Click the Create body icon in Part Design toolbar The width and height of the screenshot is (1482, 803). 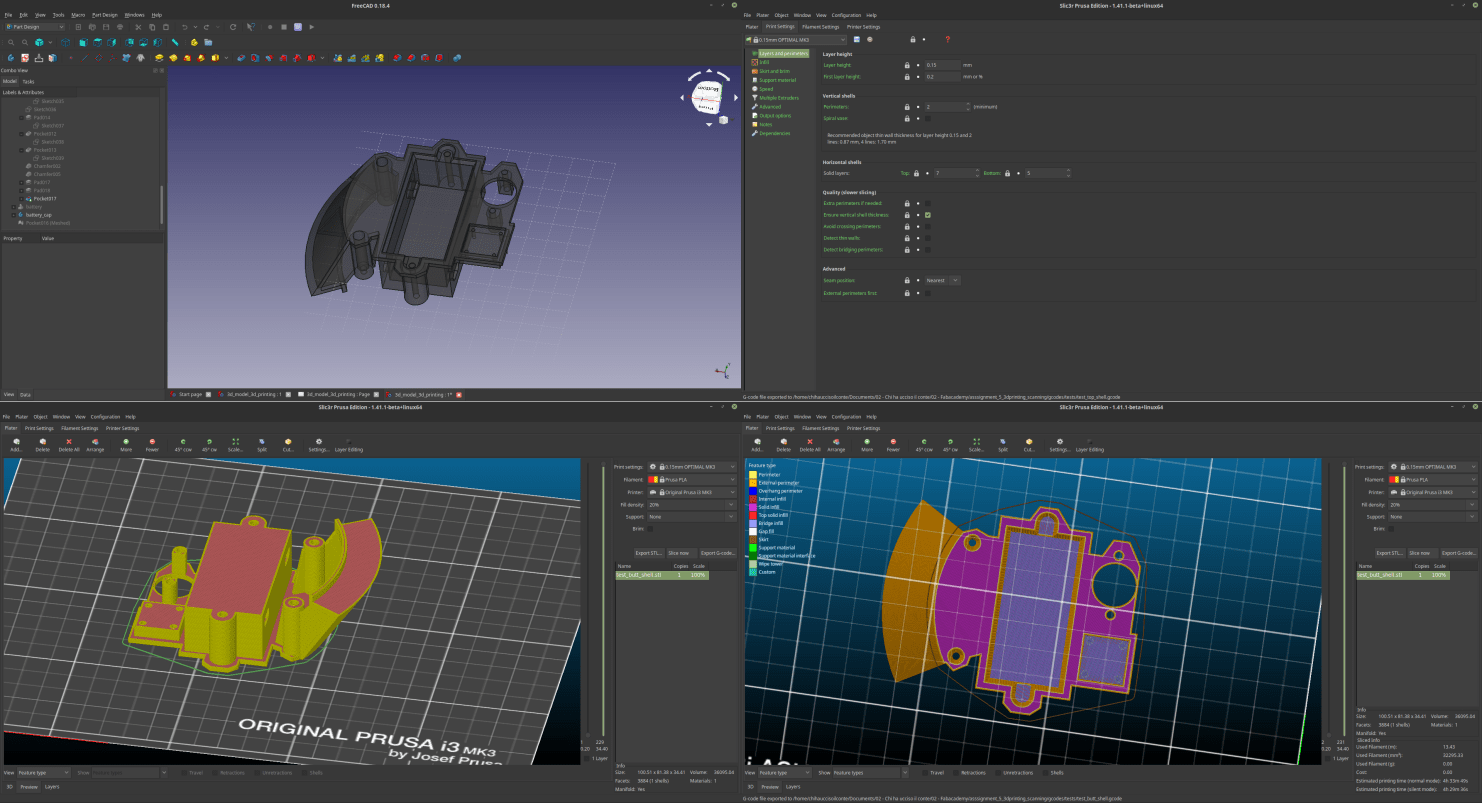coord(10,58)
